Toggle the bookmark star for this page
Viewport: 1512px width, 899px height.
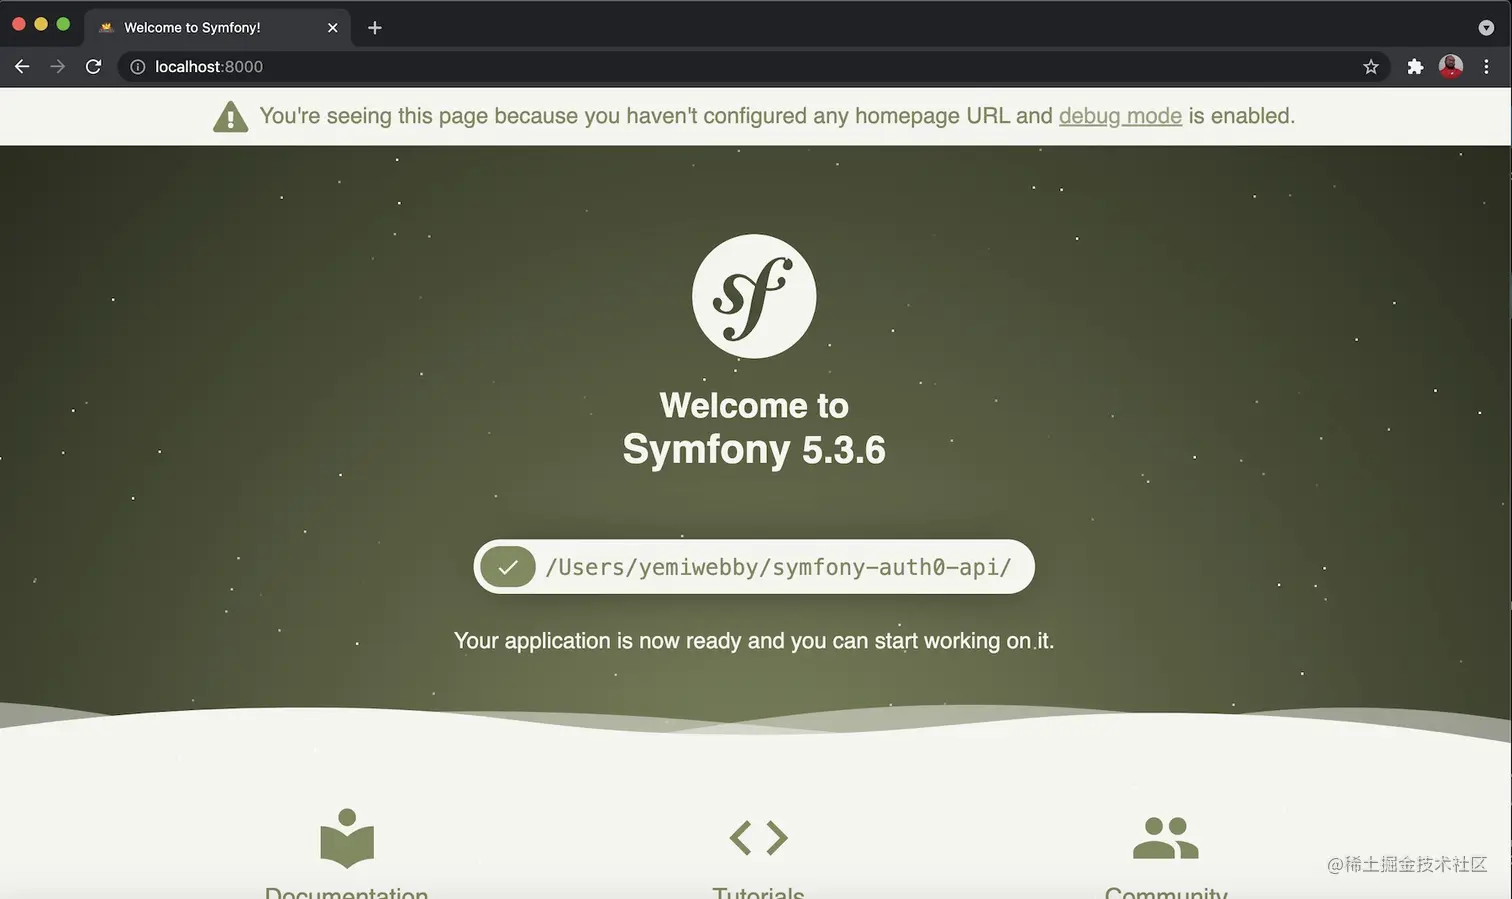click(x=1371, y=66)
